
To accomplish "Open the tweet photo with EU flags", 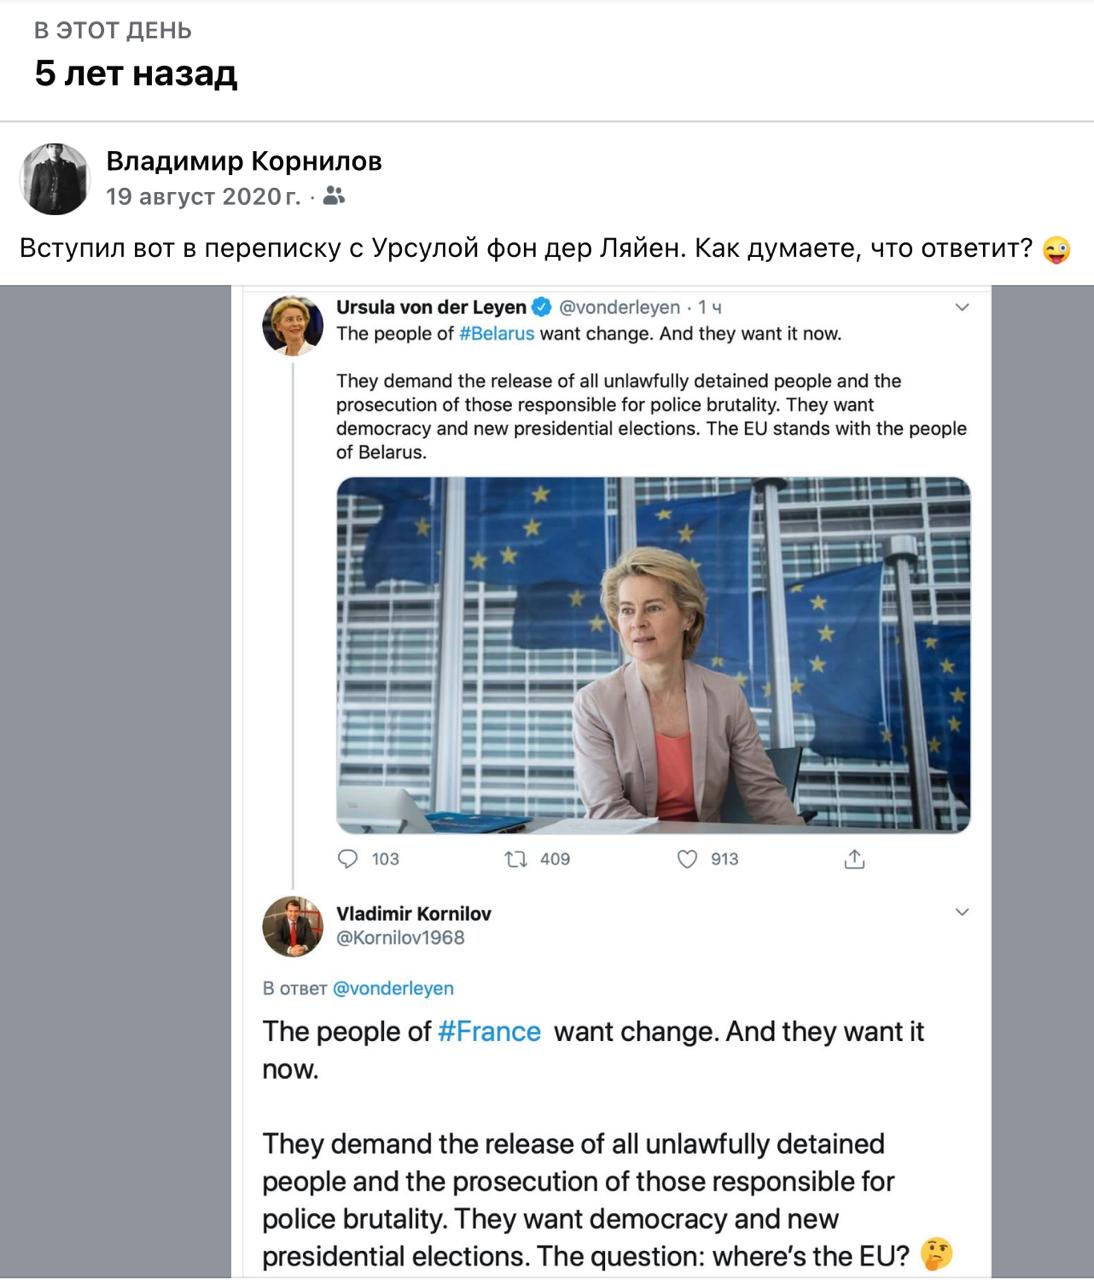I will click(653, 655).
